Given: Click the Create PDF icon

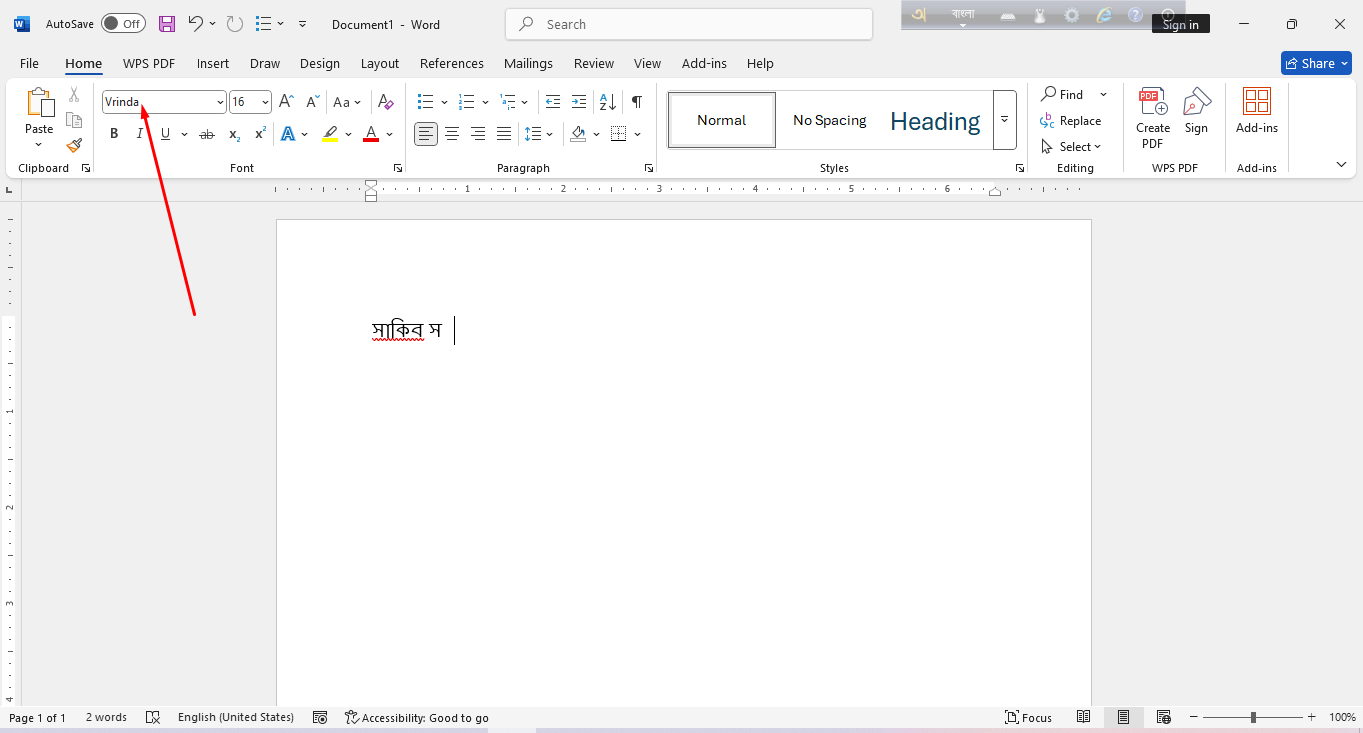Looking at the screenshot, I should tap(1153, 117).
